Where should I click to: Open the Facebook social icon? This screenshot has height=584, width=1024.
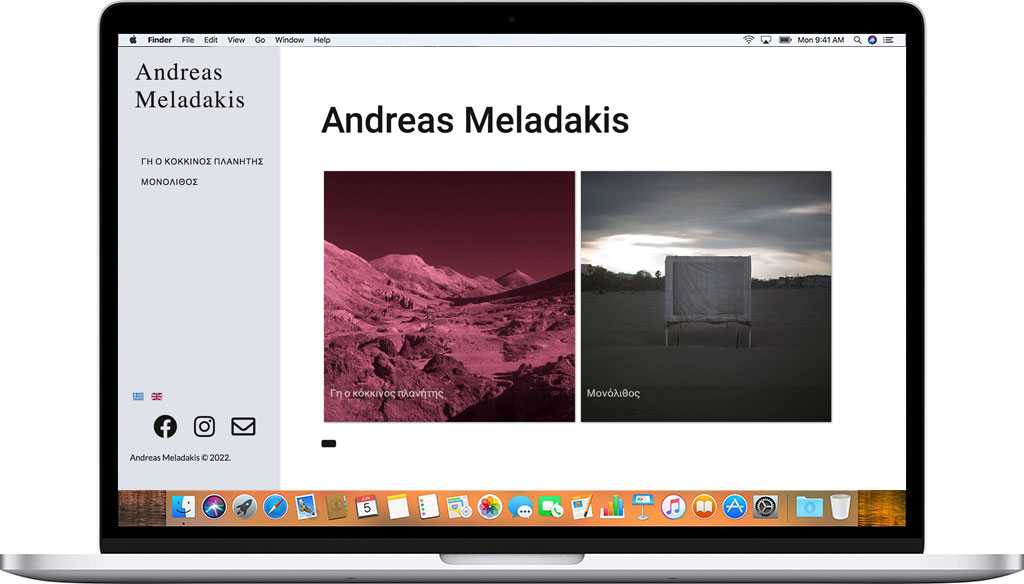pos(165,427)
